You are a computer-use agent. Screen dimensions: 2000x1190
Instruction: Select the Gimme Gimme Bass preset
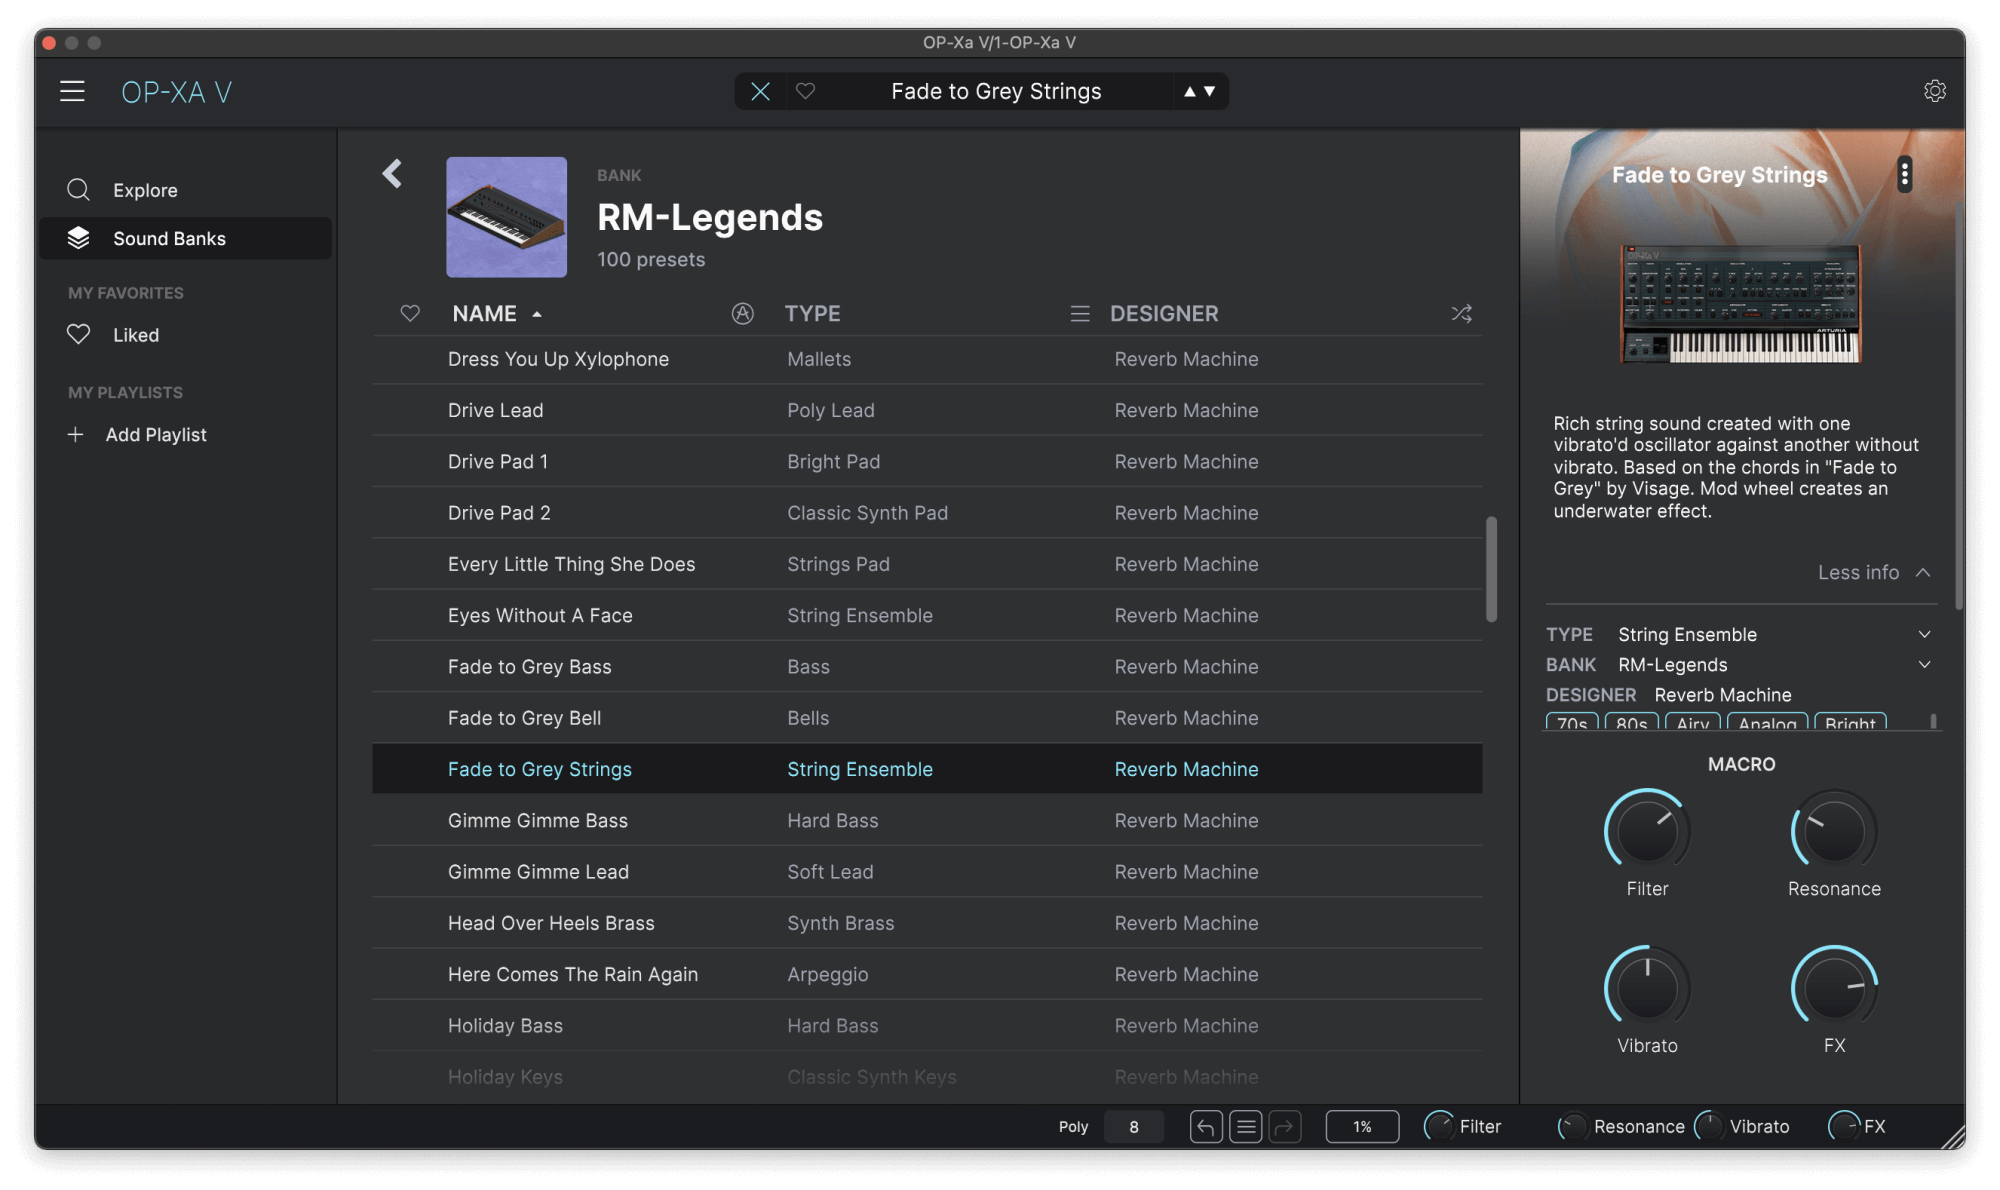(x=537, y=821)
